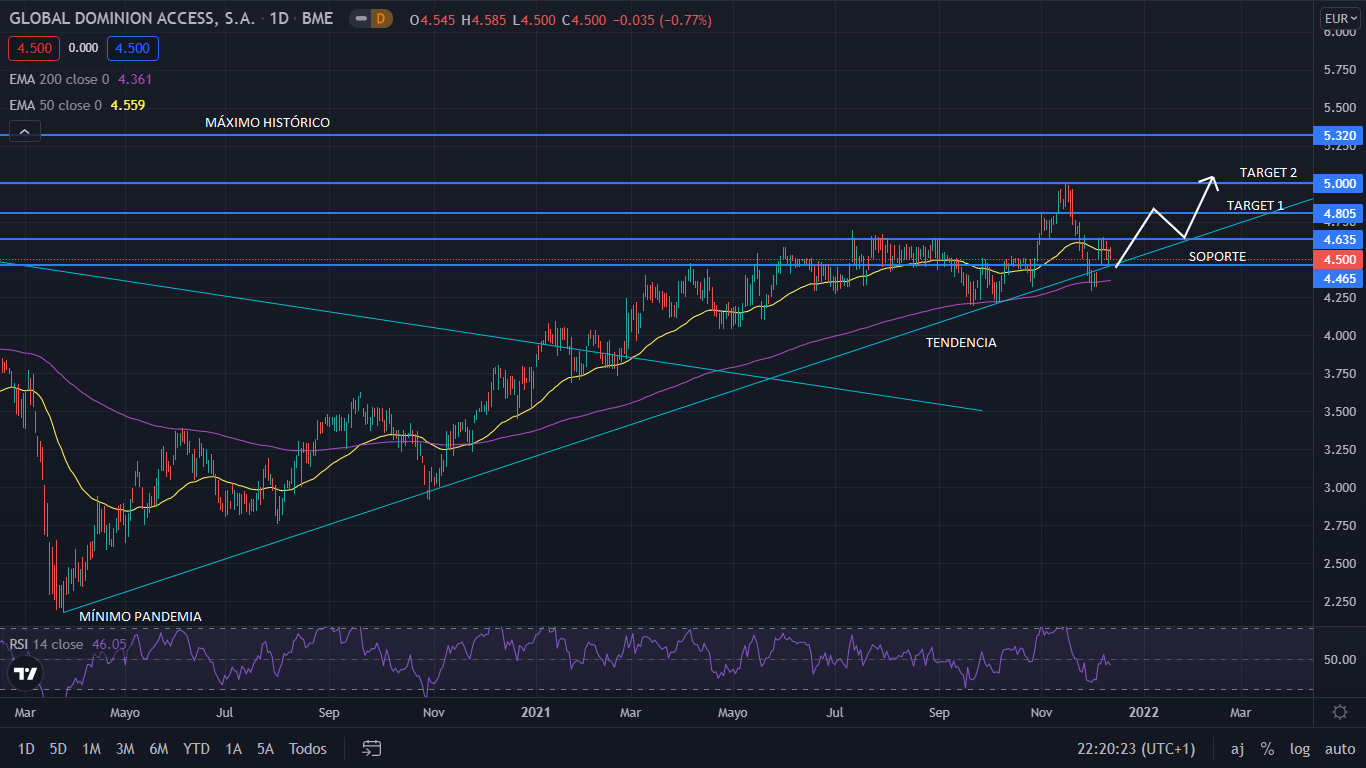
Task: Select the Todos date range
Action: [x=307, y=748]
